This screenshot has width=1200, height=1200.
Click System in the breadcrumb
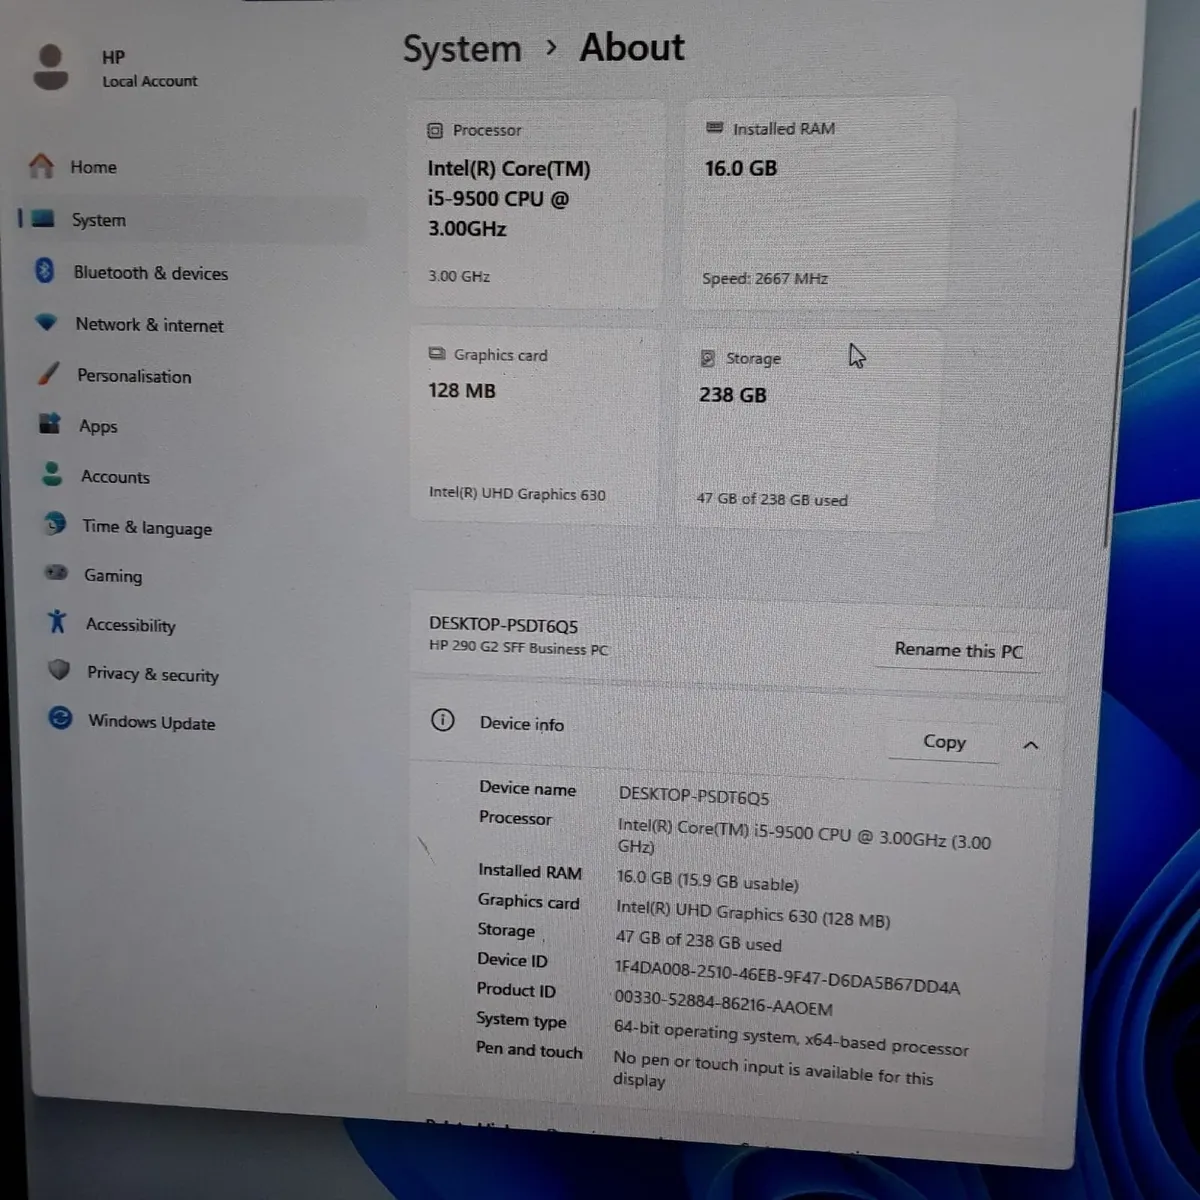tap(462, 49)
